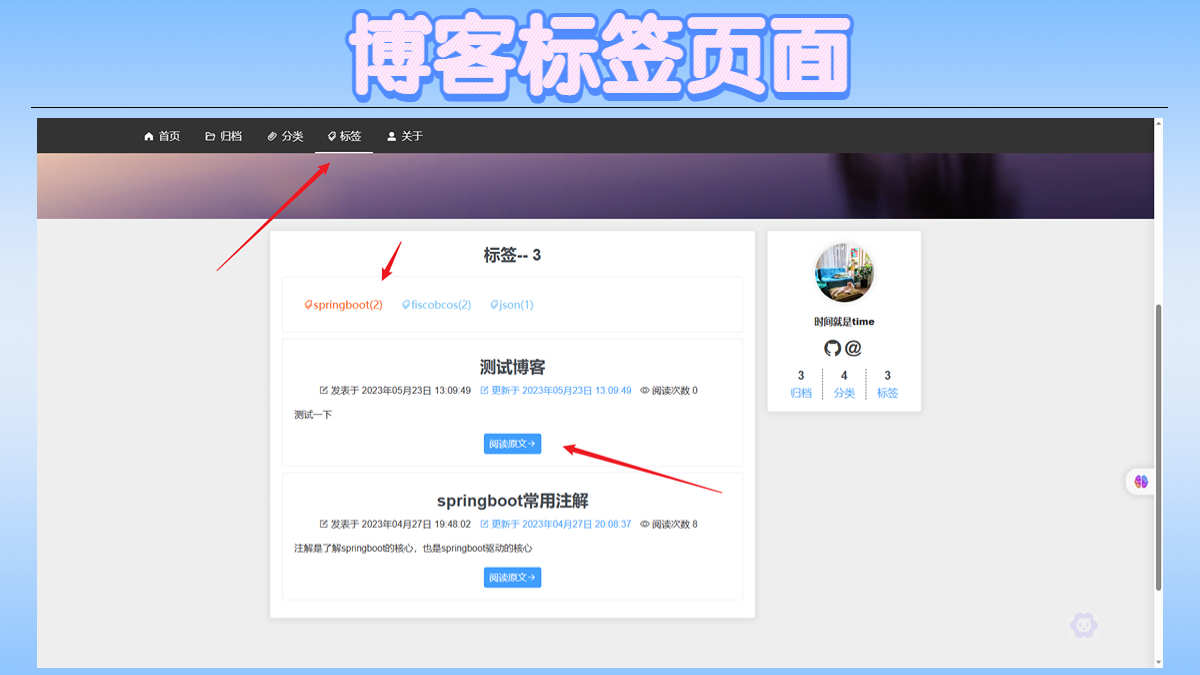Open 分类 link in profile card stats
The height and width of the screenshot is (675, 1200).
(x=844, y=393)
